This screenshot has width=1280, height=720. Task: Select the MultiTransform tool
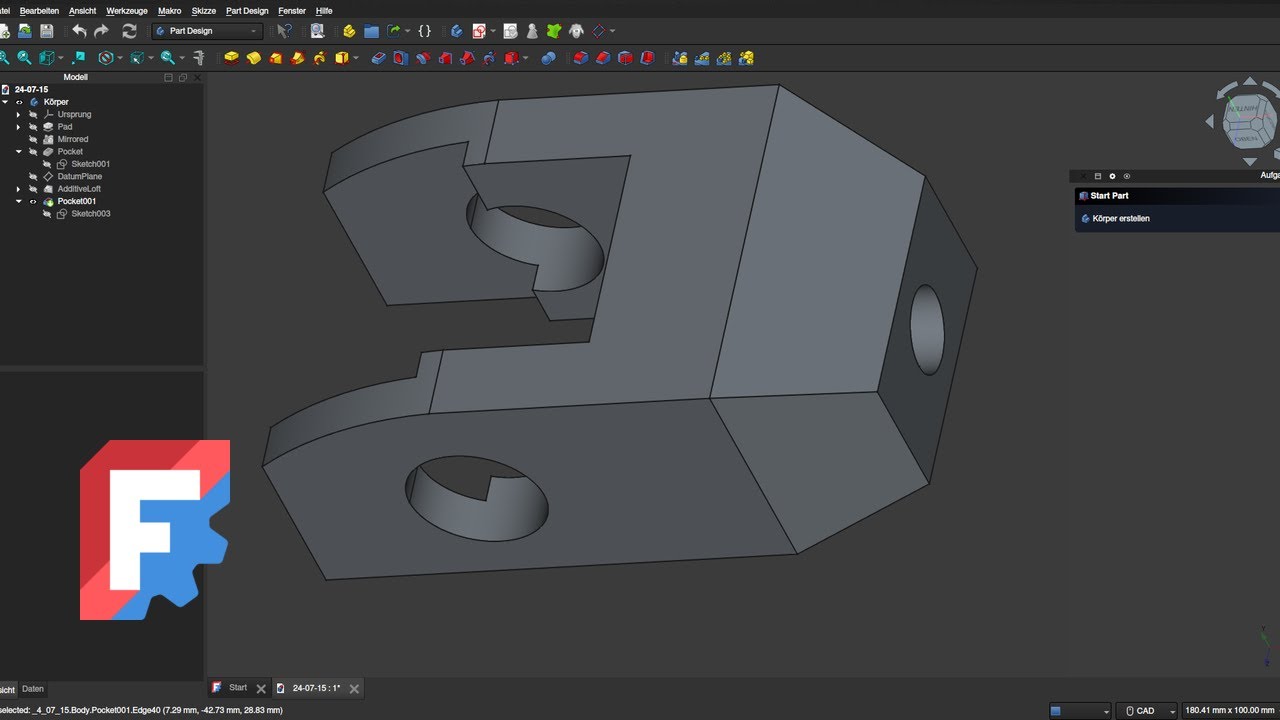746,58
